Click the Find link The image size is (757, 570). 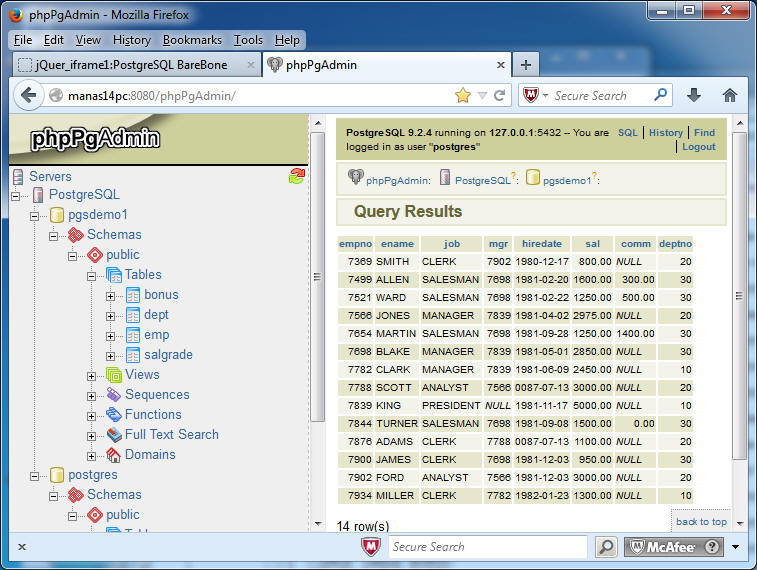pos(704,132)
